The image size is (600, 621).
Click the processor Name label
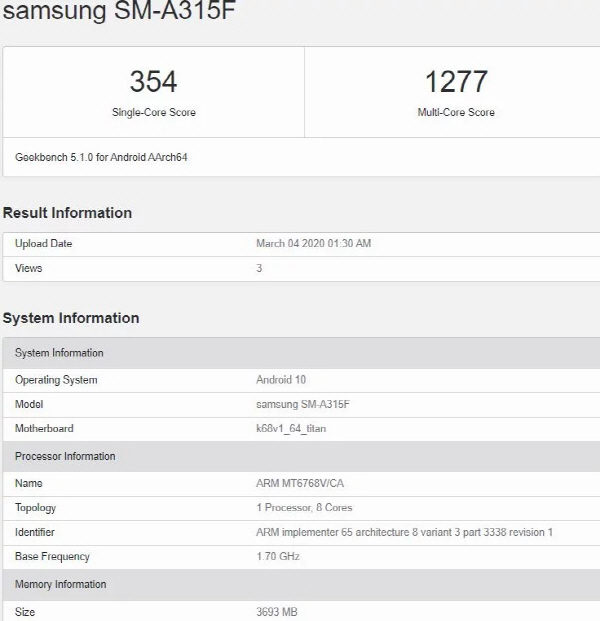29,483
